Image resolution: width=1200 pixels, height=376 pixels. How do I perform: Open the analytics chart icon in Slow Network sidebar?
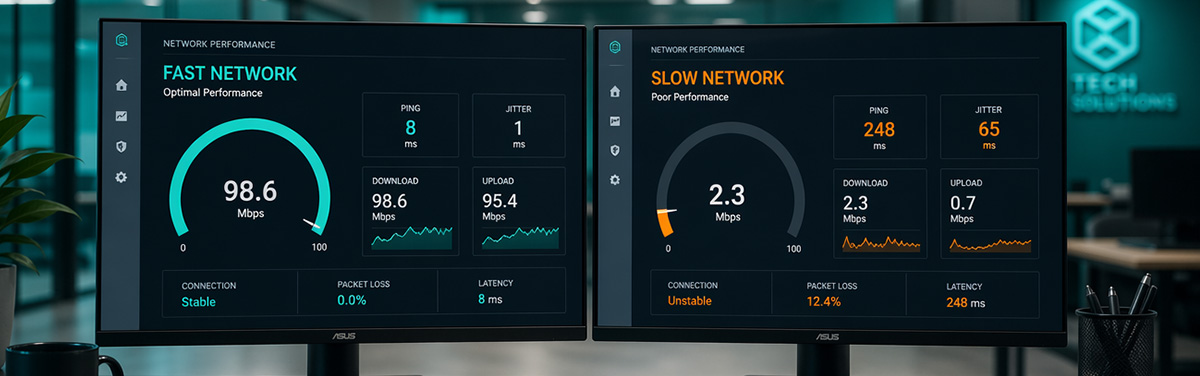[x=615, y=121]
